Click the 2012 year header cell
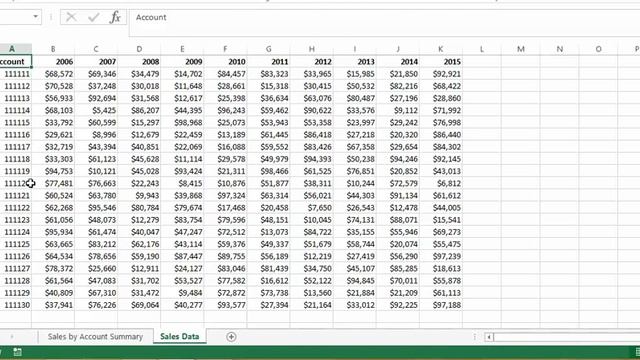 311,62
